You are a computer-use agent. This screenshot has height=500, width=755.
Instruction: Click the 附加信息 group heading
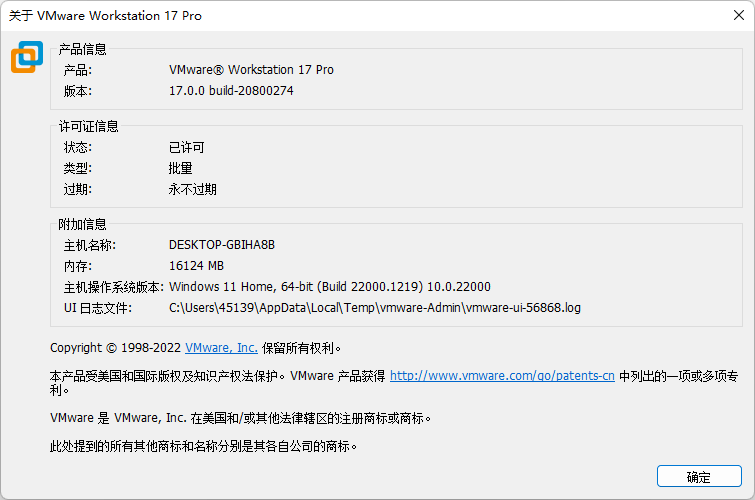pos(82,224)
